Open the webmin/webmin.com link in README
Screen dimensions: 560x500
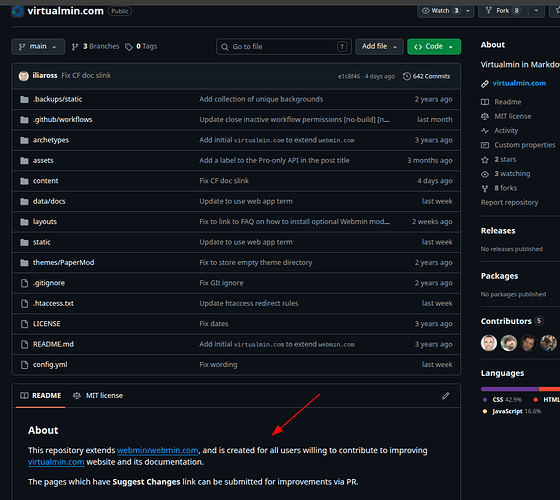(158, 450)
